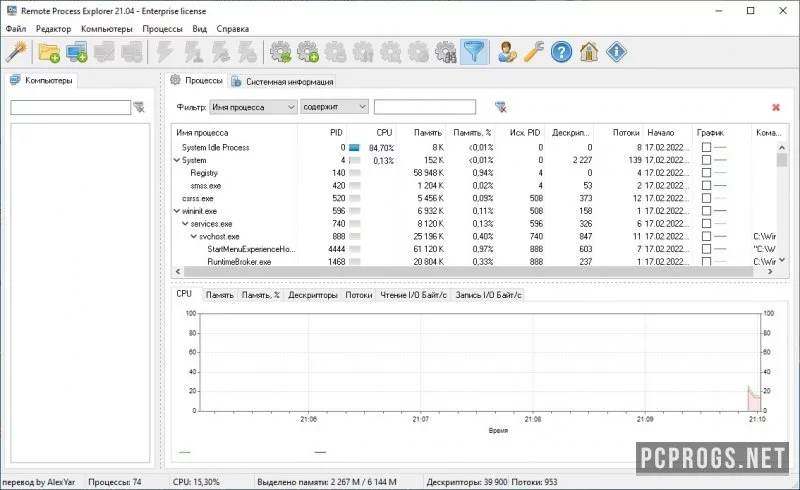
Task: Open the Файл menu
Action: click(x=16, y=29)
